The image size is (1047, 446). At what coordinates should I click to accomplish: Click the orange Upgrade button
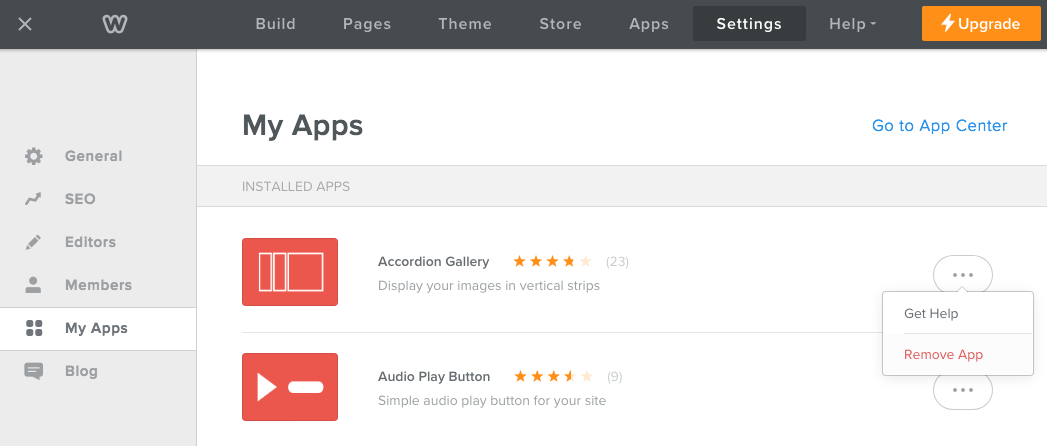(x=981, y=24)
